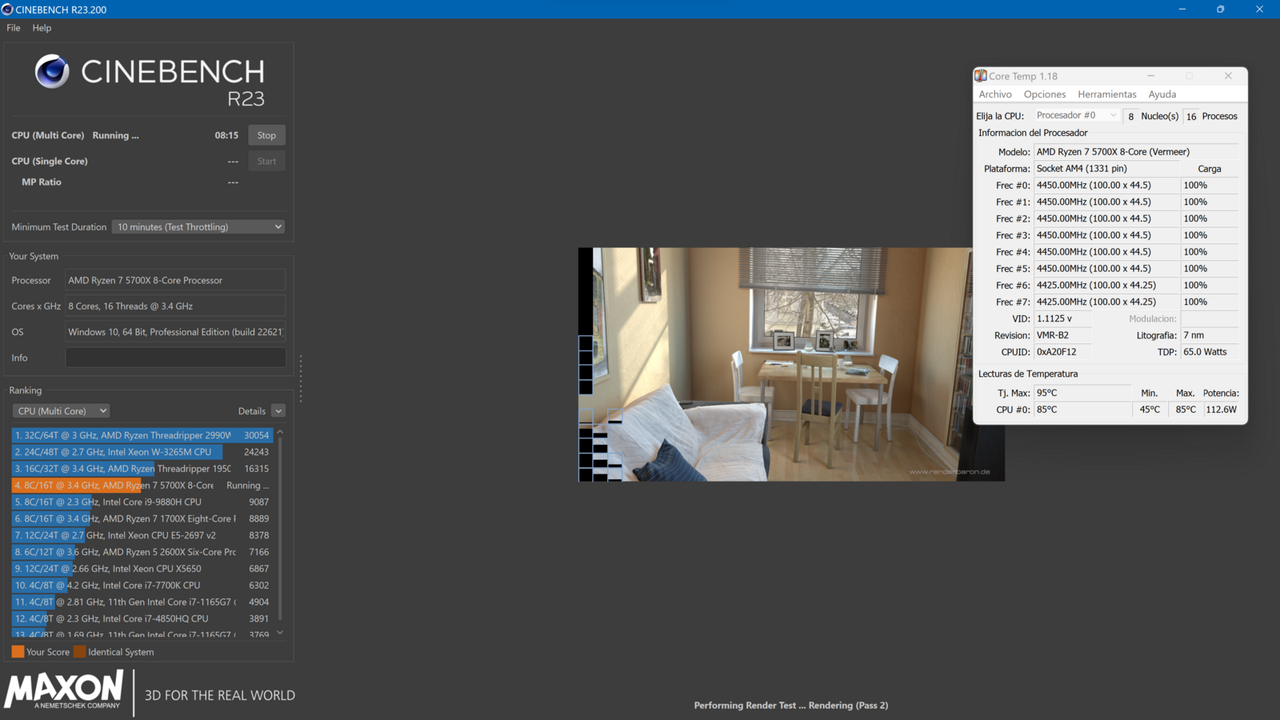Select the Ryzen 7 5700X running row
Screen dimensions: 1280x720
coord(141,485)
